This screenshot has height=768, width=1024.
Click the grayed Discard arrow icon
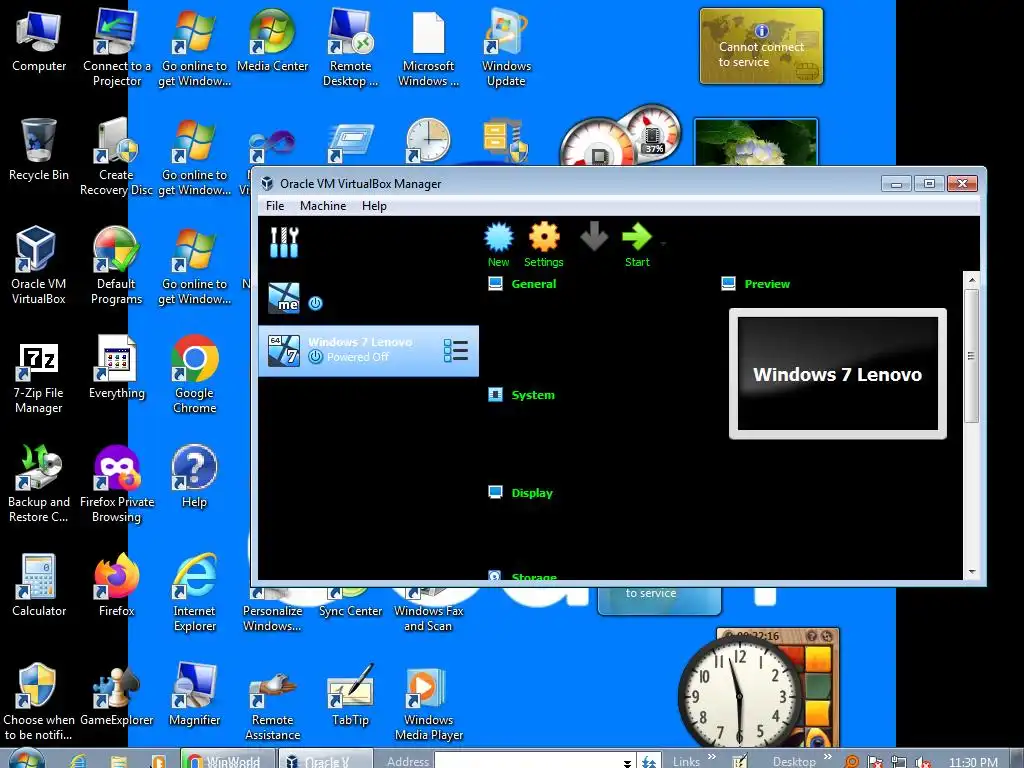tap(594, 236)
